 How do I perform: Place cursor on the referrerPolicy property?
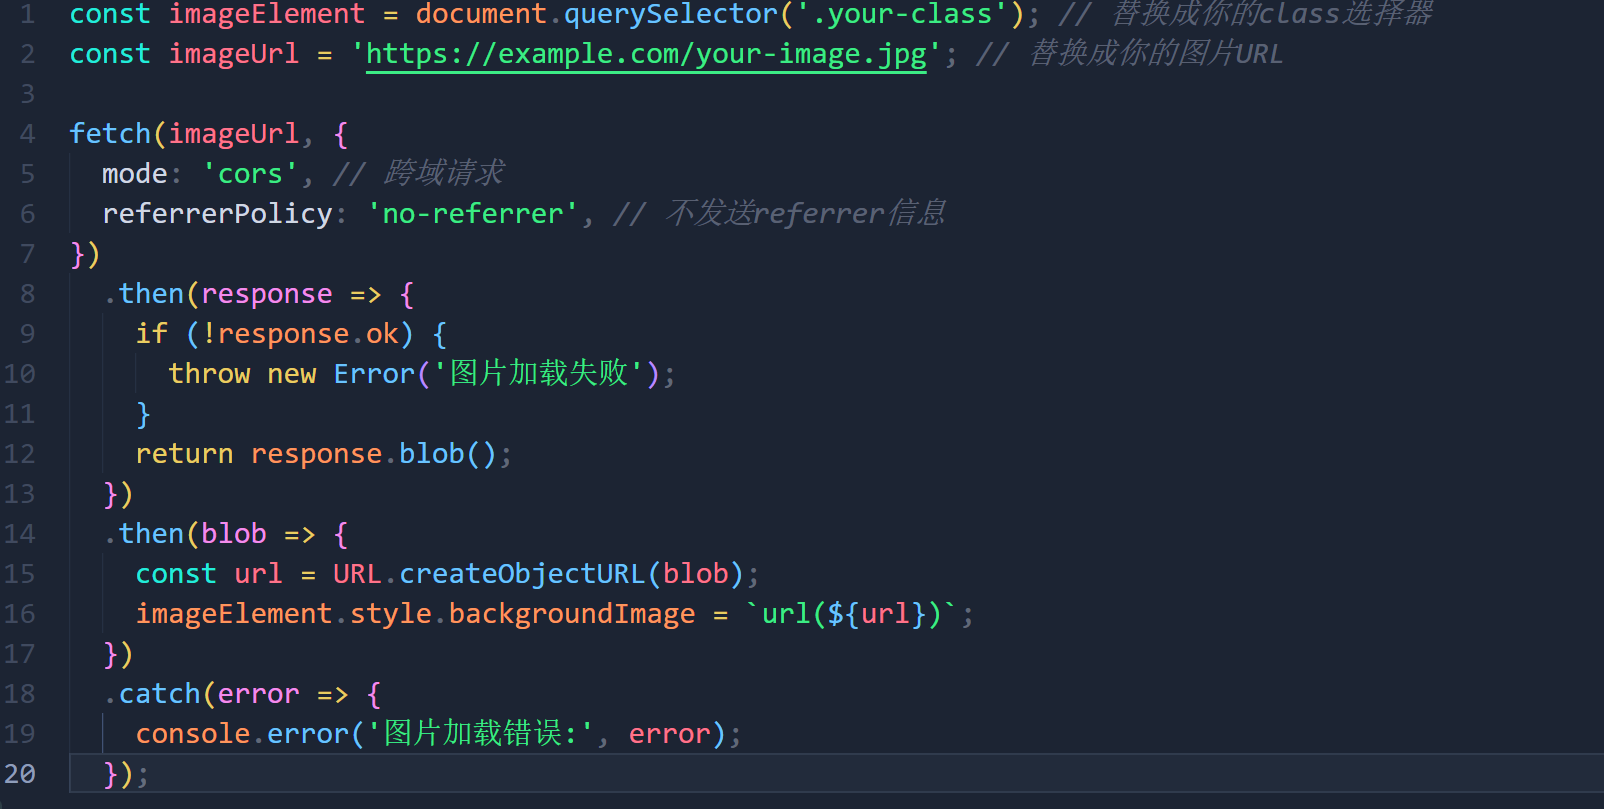[x=217, y=214]
